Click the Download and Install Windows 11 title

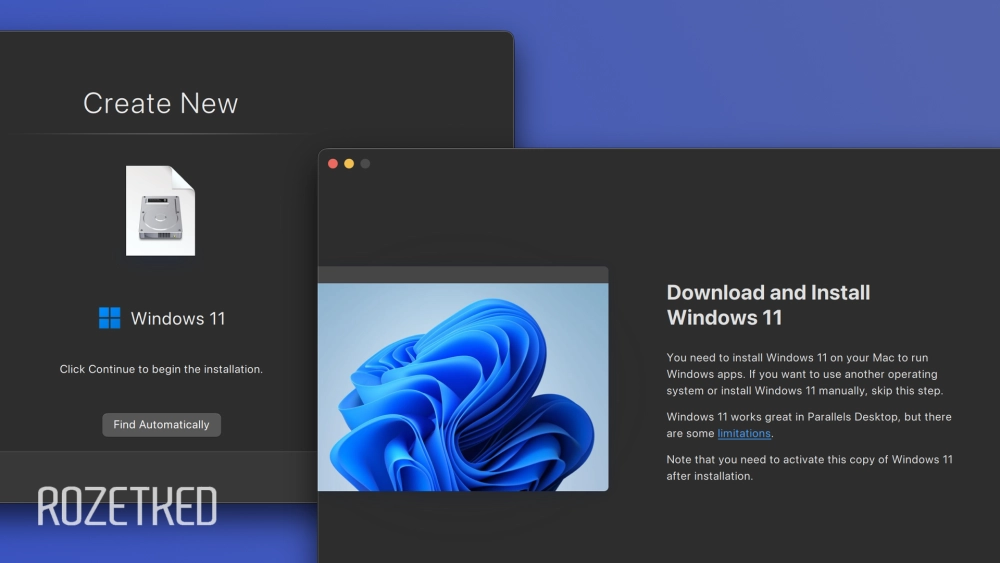[768, 305]
